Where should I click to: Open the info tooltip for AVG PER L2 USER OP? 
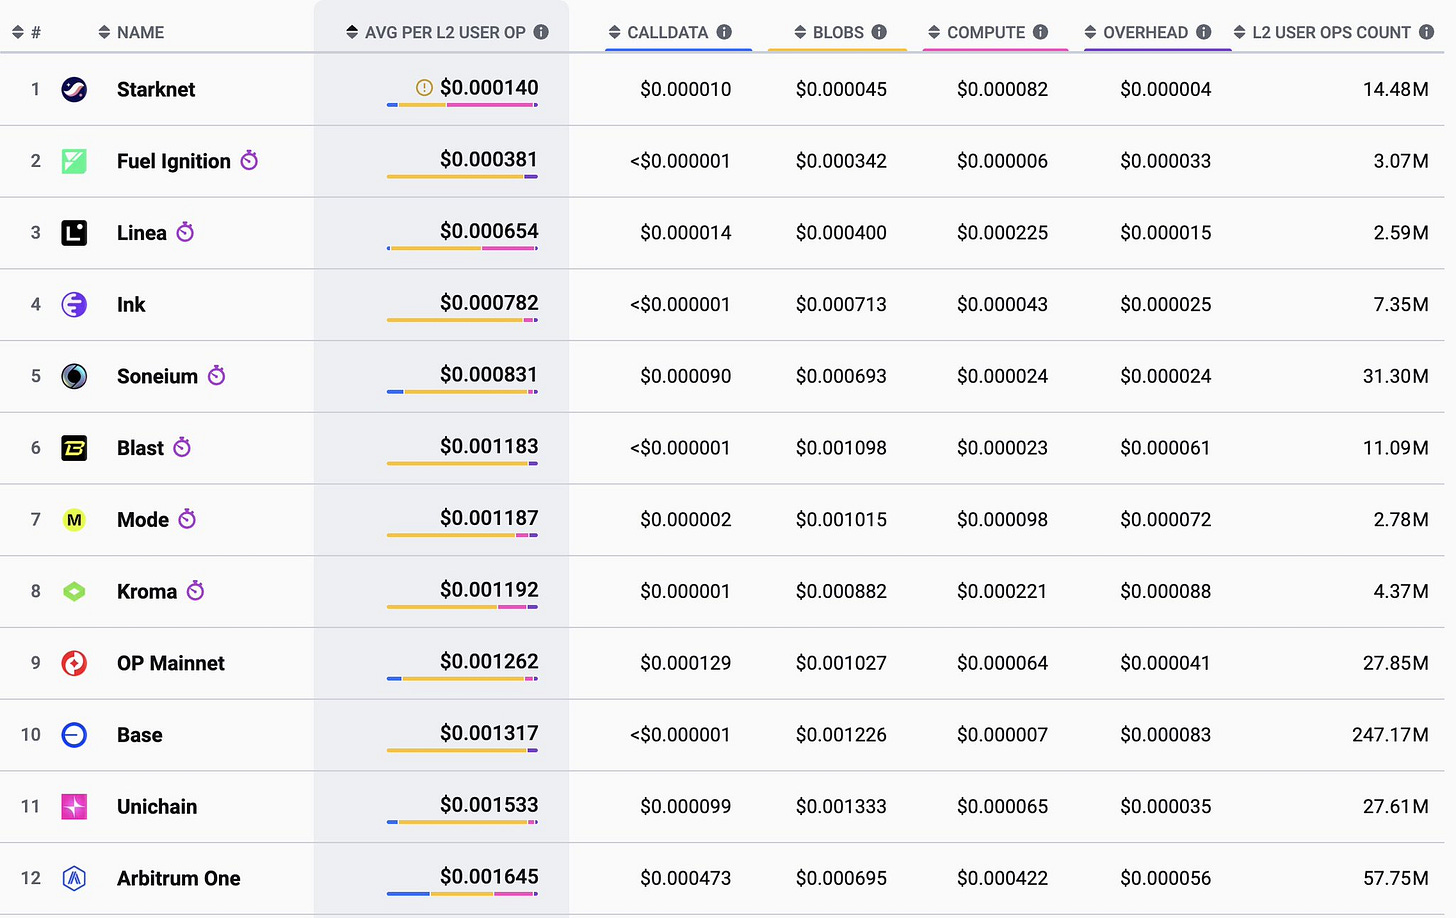(541, 32)
